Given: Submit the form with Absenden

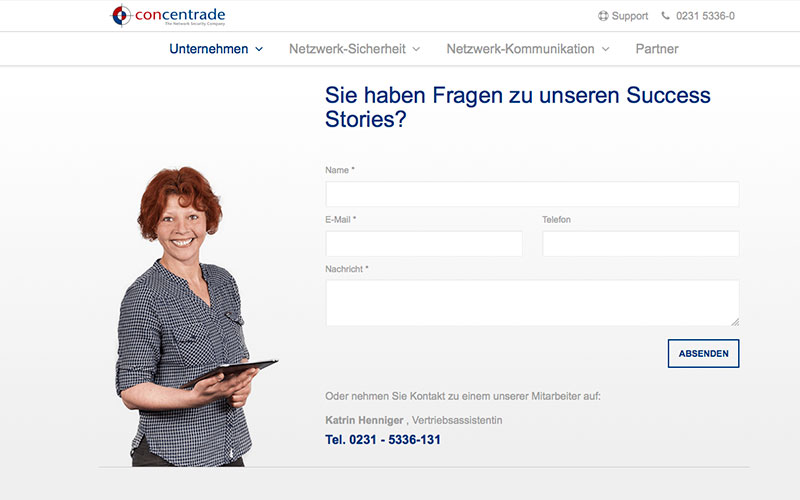Looking at the screenshot, I should pyautogui.click(x=703, y=353).
